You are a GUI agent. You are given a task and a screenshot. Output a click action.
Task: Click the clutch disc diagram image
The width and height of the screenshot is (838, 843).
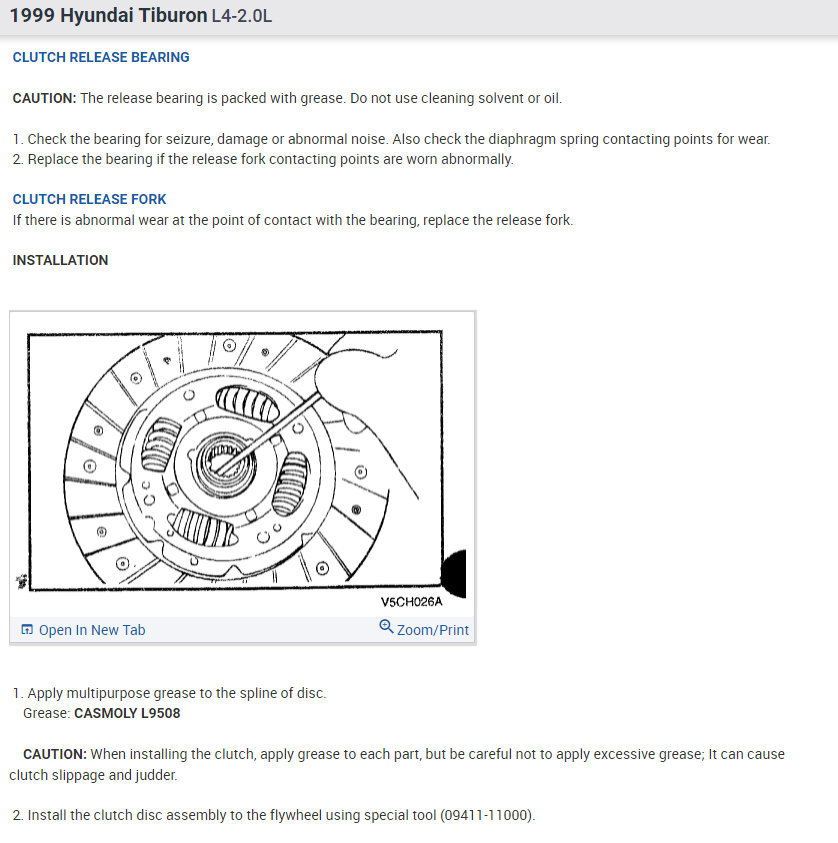pyautogui.click(x=242, y=464)
